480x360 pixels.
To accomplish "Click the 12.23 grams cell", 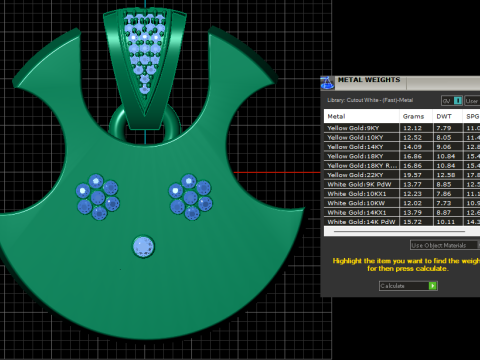I will [x=416, y=194].
